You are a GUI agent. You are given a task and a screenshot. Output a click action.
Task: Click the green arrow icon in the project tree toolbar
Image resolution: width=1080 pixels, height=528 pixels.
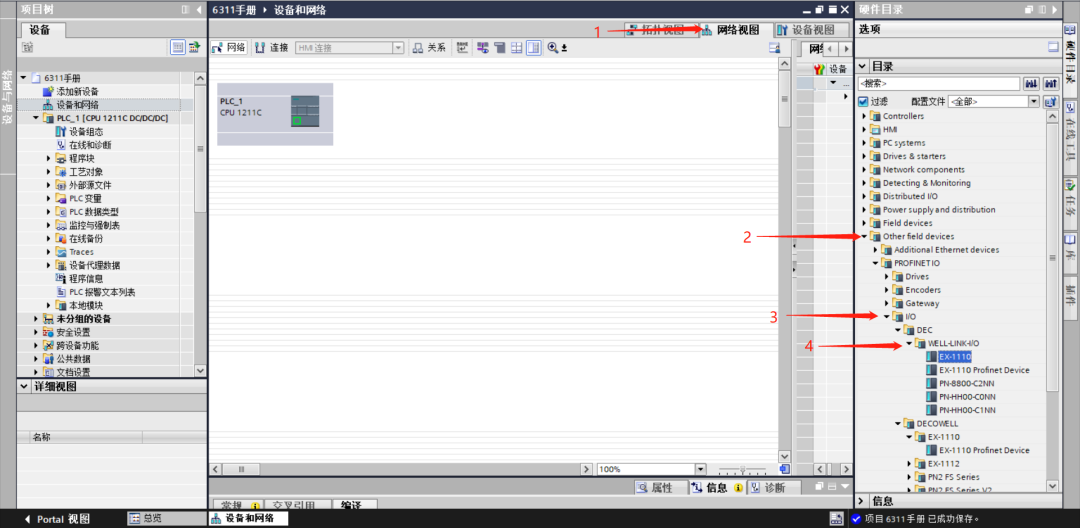194,47
